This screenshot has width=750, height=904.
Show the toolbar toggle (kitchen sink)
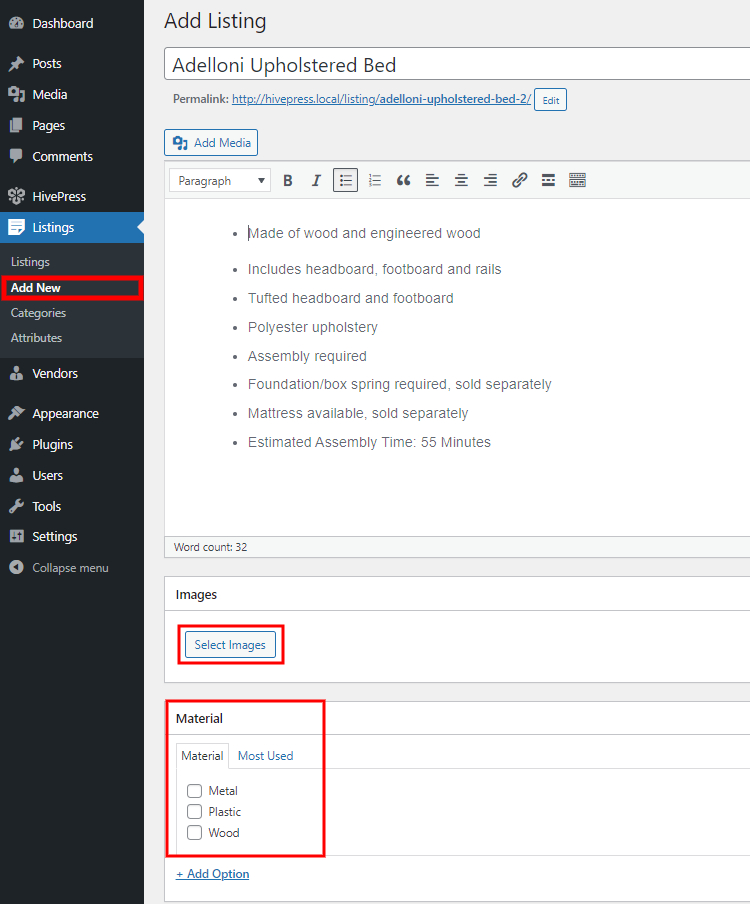tap(577, 181)
